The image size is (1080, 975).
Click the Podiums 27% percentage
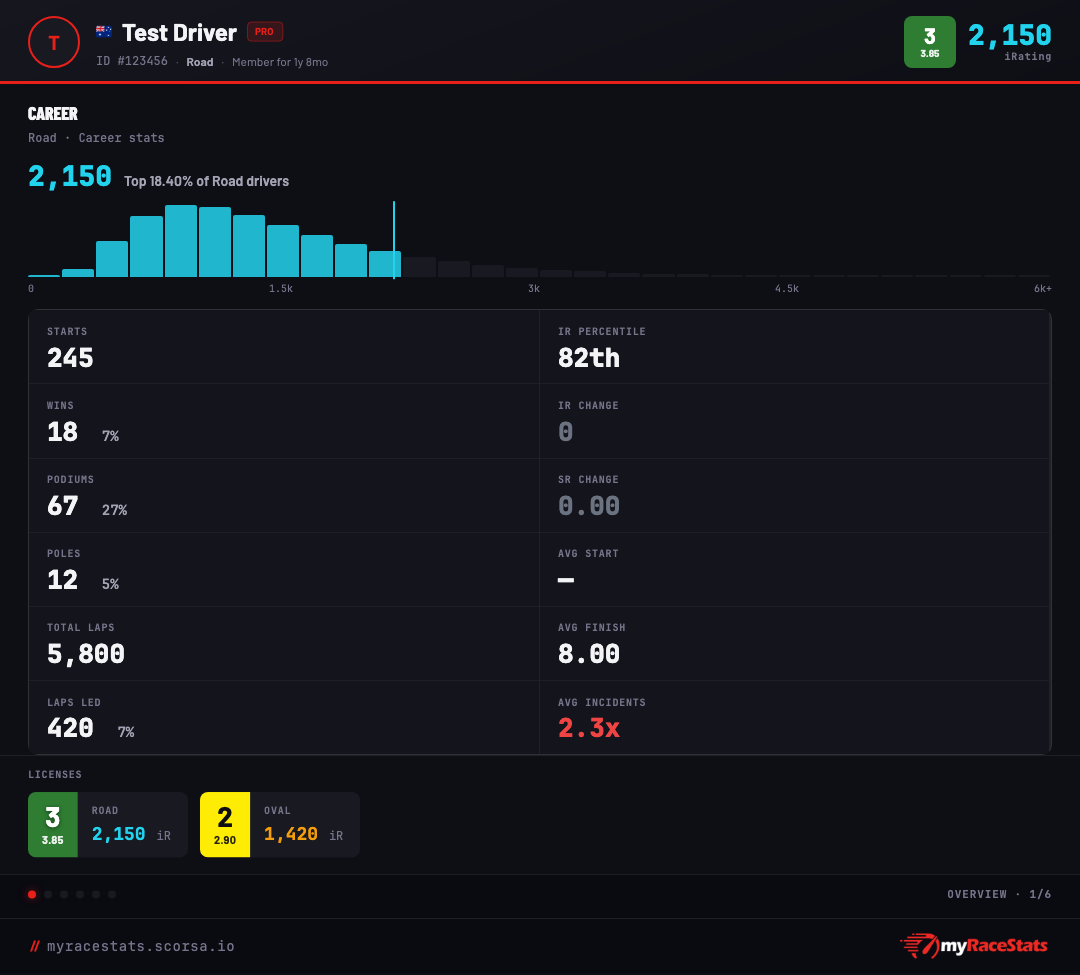point(114,510)
